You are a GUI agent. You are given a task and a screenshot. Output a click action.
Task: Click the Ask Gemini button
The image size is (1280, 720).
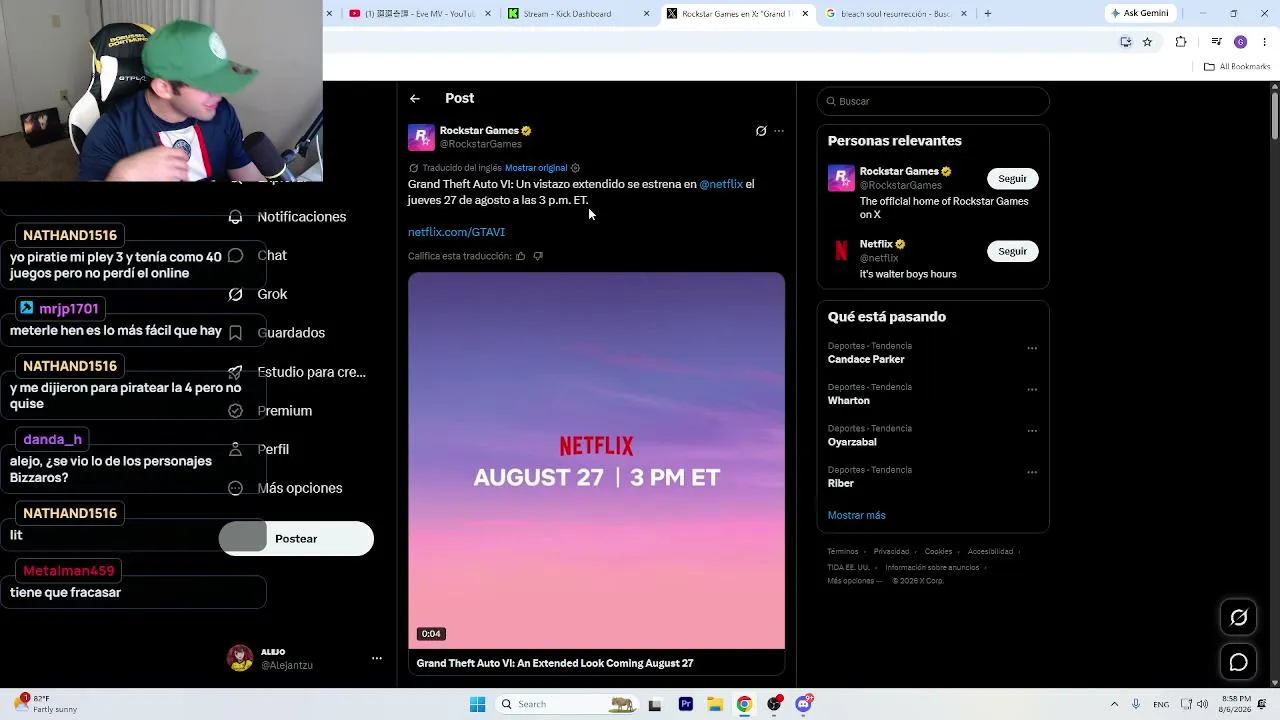click(x=1139, y=14)
